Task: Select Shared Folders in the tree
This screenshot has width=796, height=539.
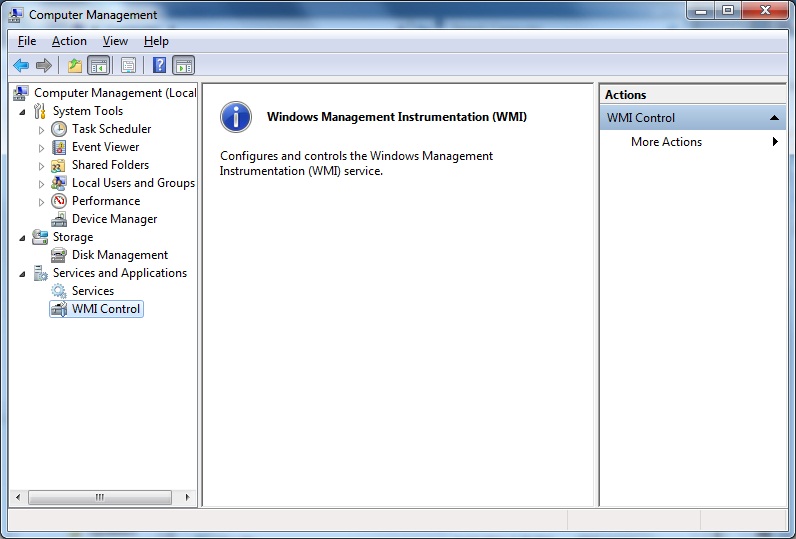Action: [110, 165]
